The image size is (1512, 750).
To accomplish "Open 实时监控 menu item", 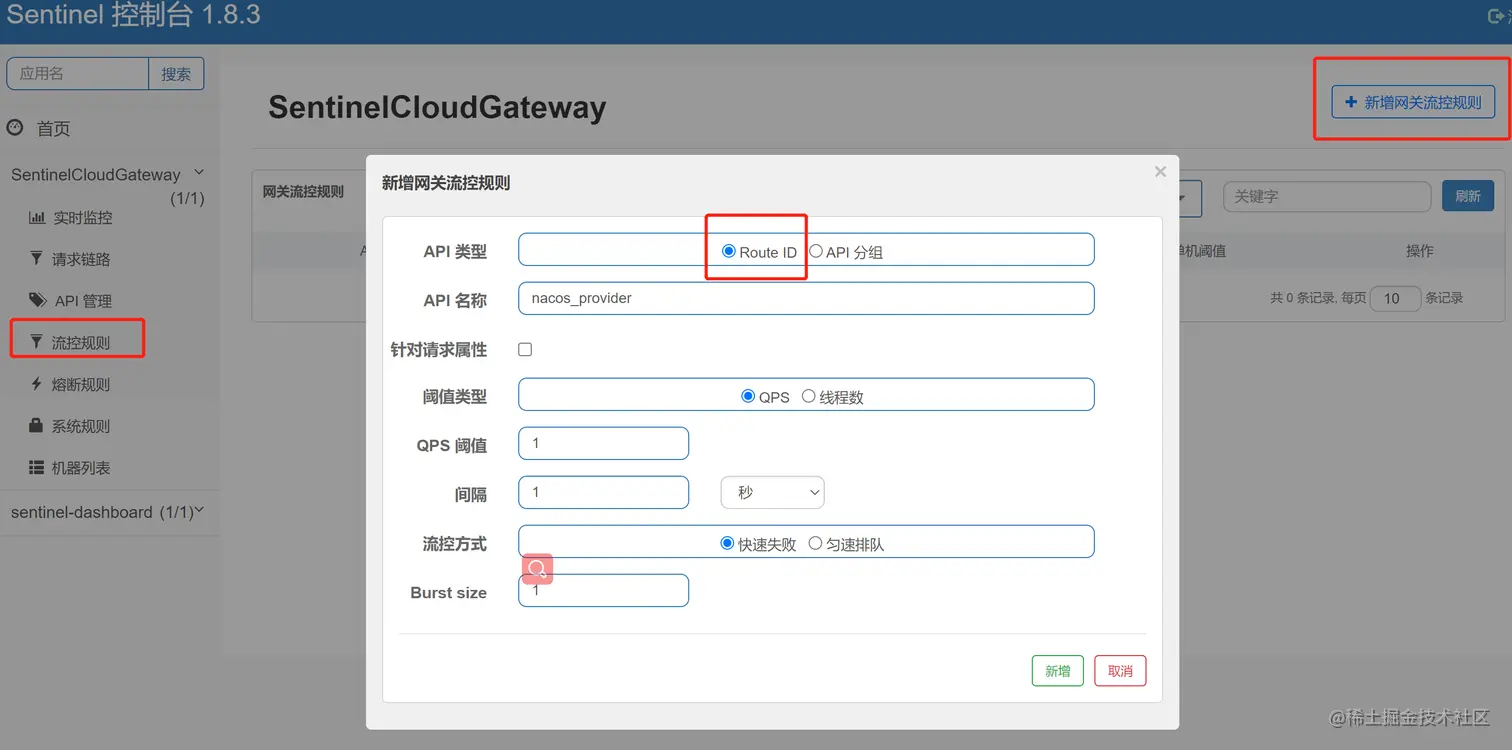I will tap(82, 217).
